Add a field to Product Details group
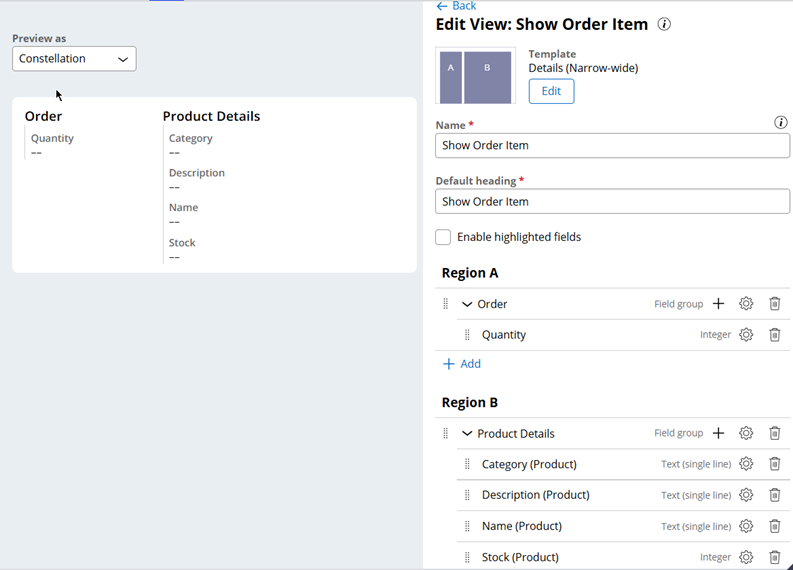This screenshot has height=570, width=793. 718,433
